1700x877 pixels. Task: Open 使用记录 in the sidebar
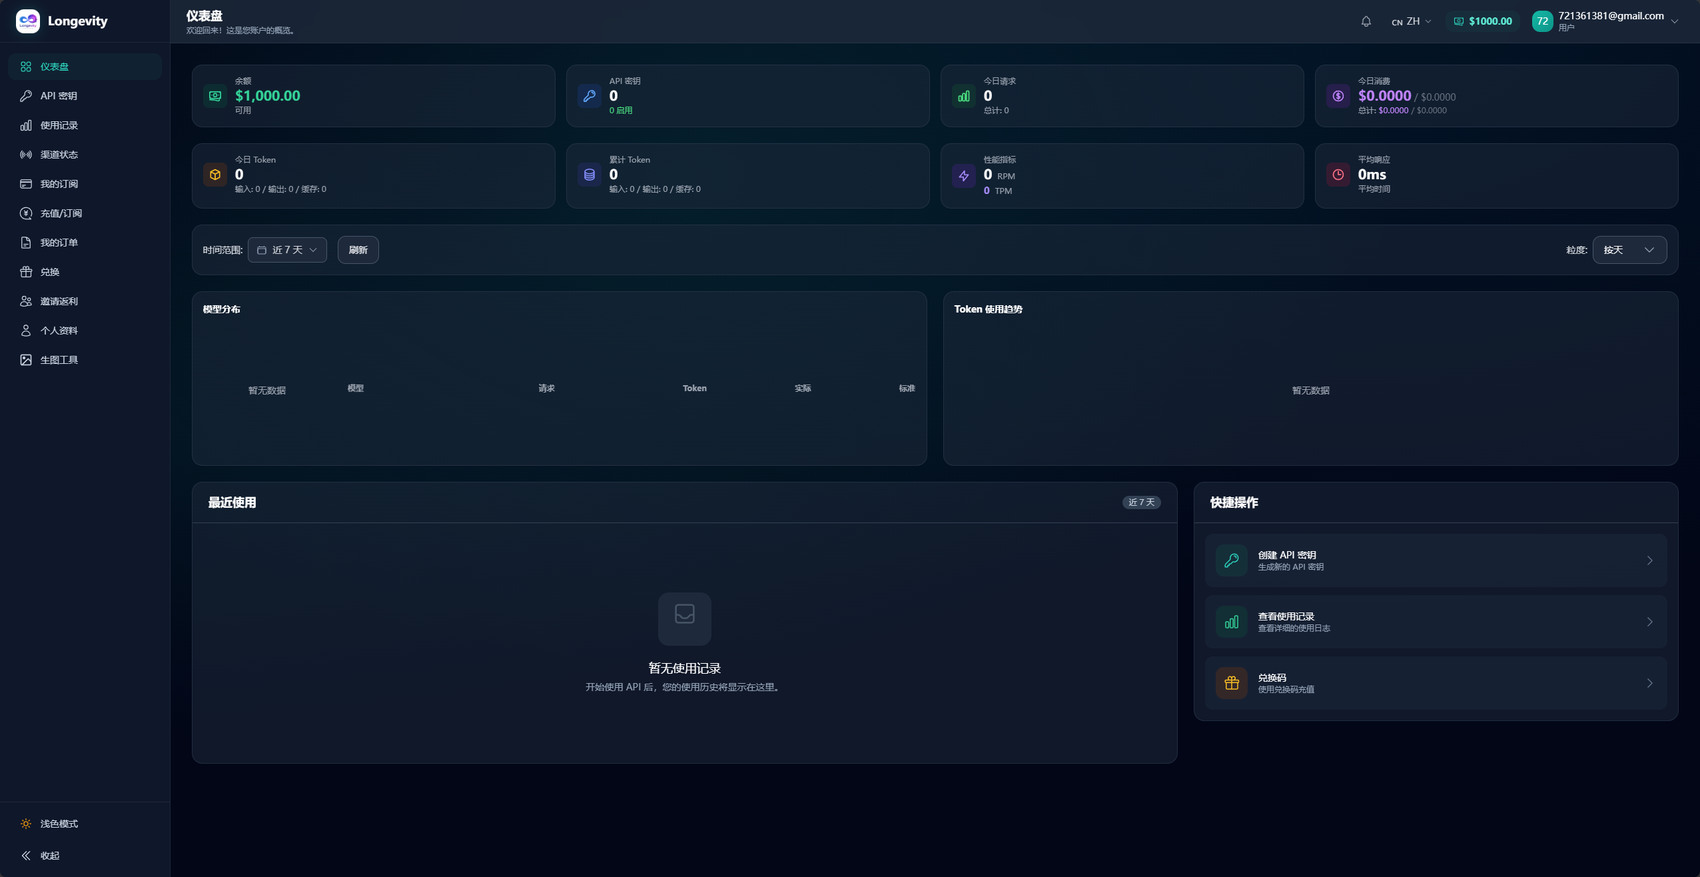click(x=85, y=126)
